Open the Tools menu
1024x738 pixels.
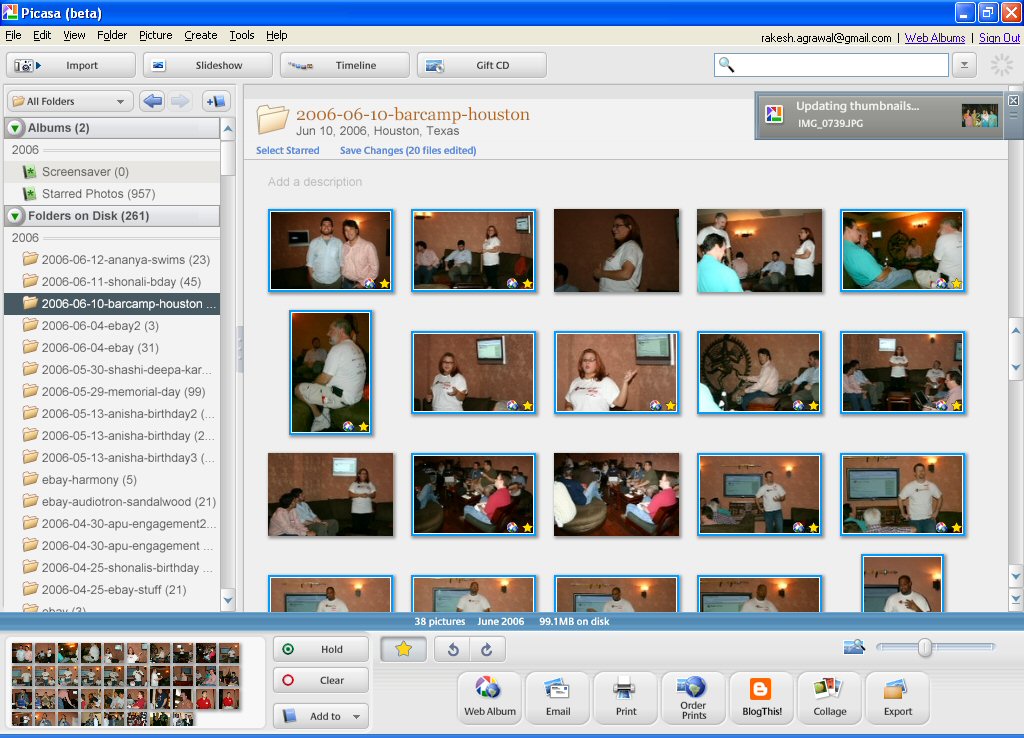[x=242, y=35]
